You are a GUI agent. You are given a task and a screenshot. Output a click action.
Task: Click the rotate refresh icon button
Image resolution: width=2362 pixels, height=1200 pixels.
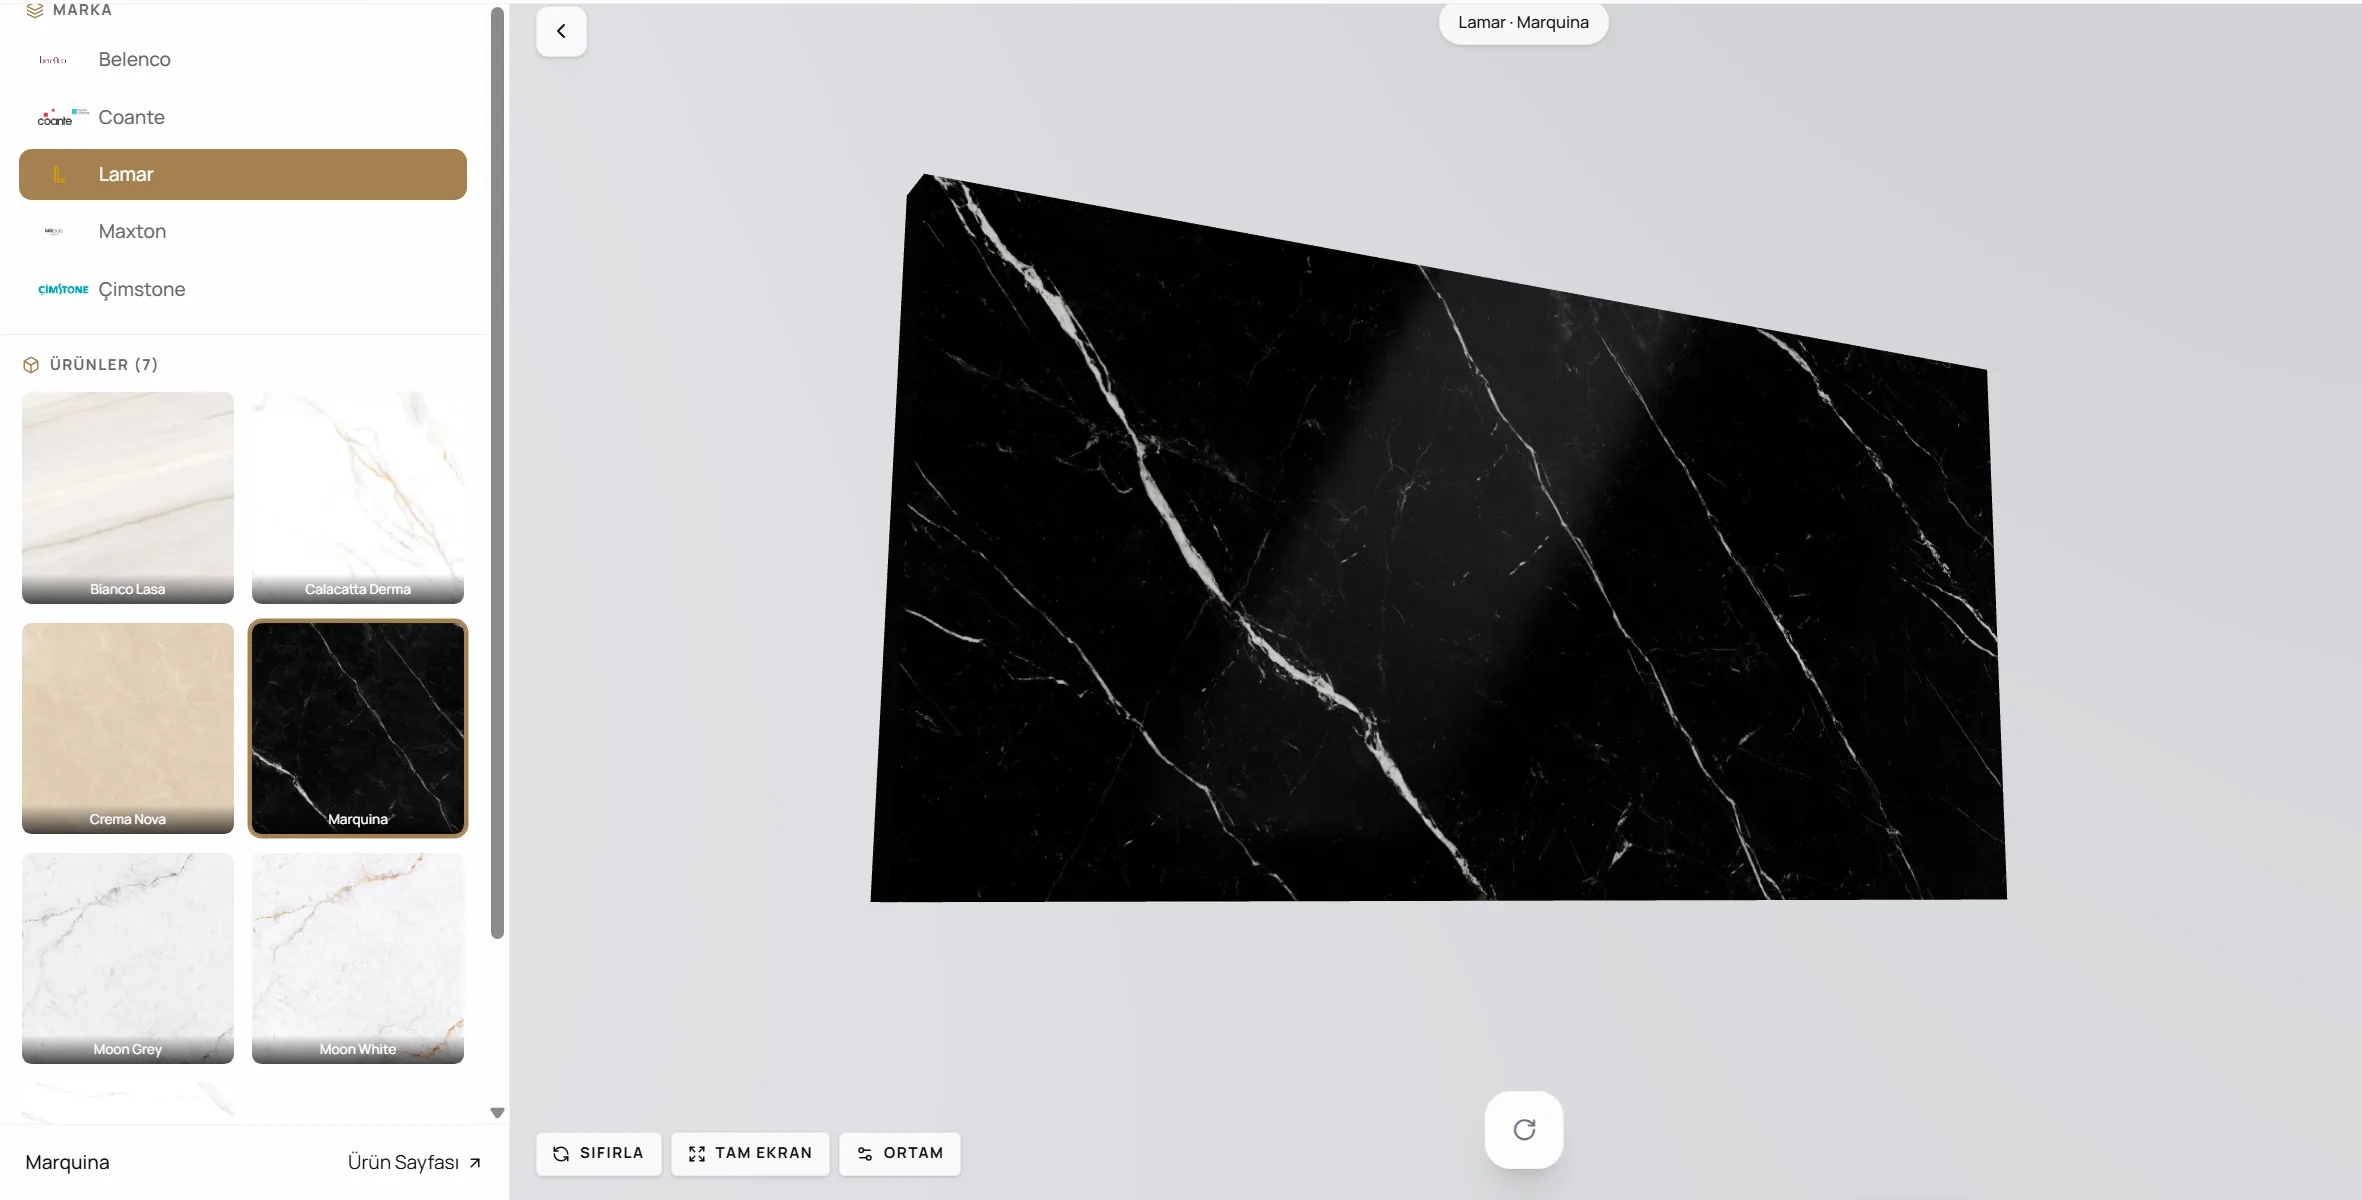click(1524, 1129)
